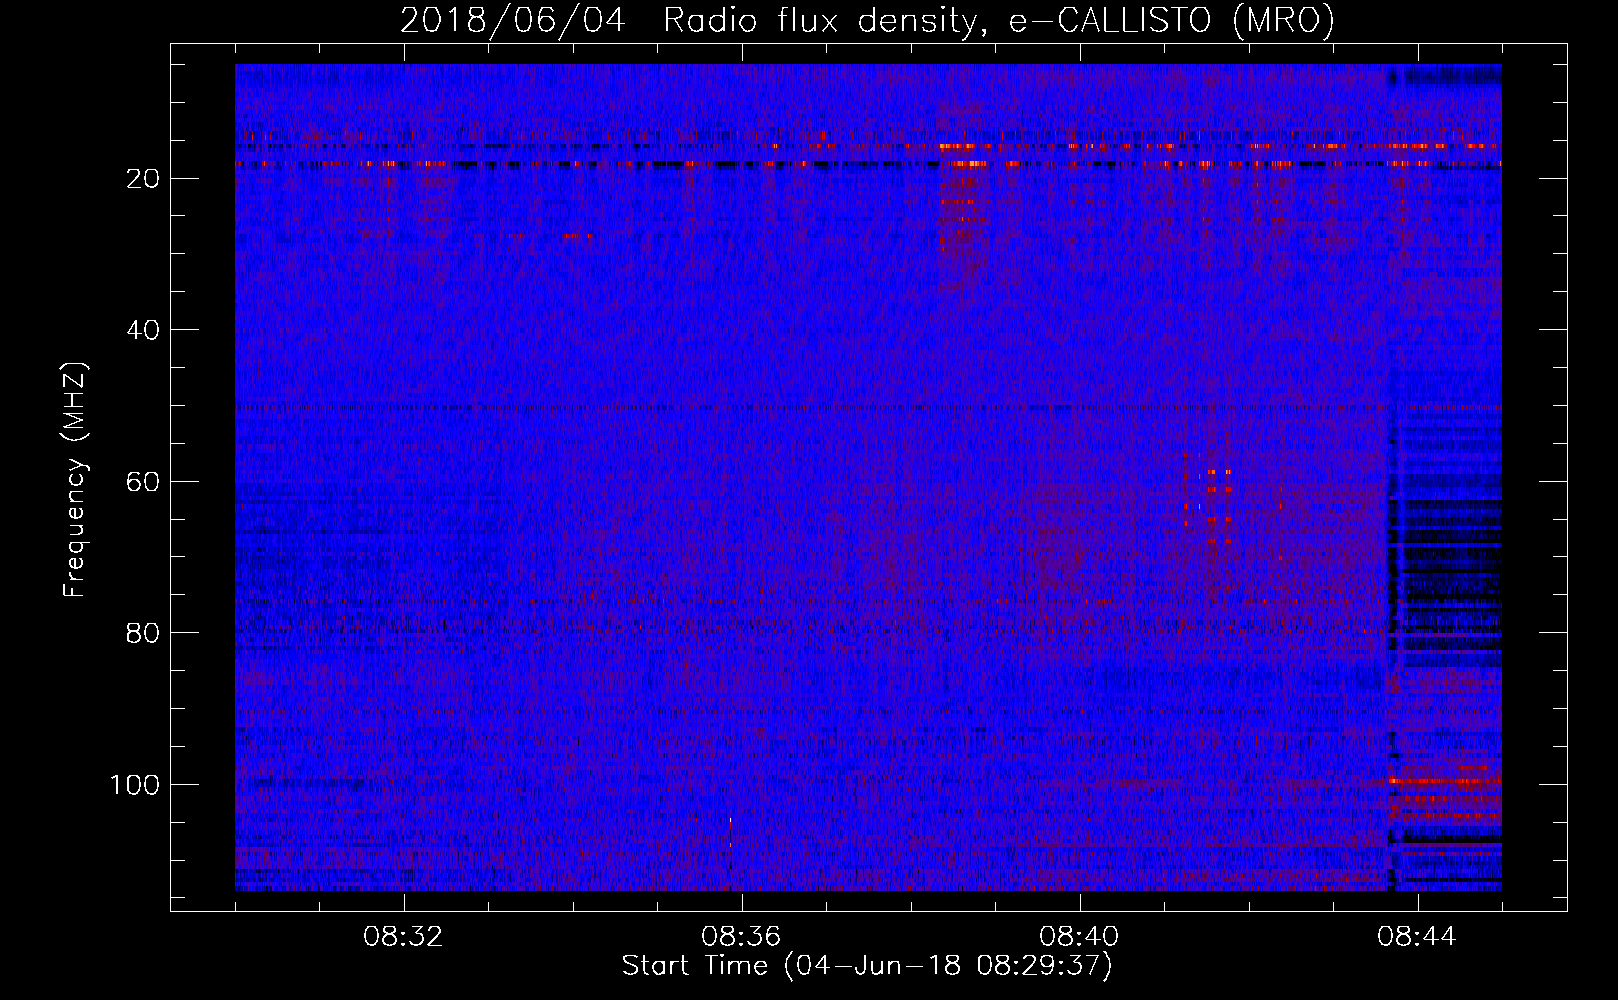Click the 80 frequency tick label
This screenshot has width=1618, height=1000.
tap(144, 633)
